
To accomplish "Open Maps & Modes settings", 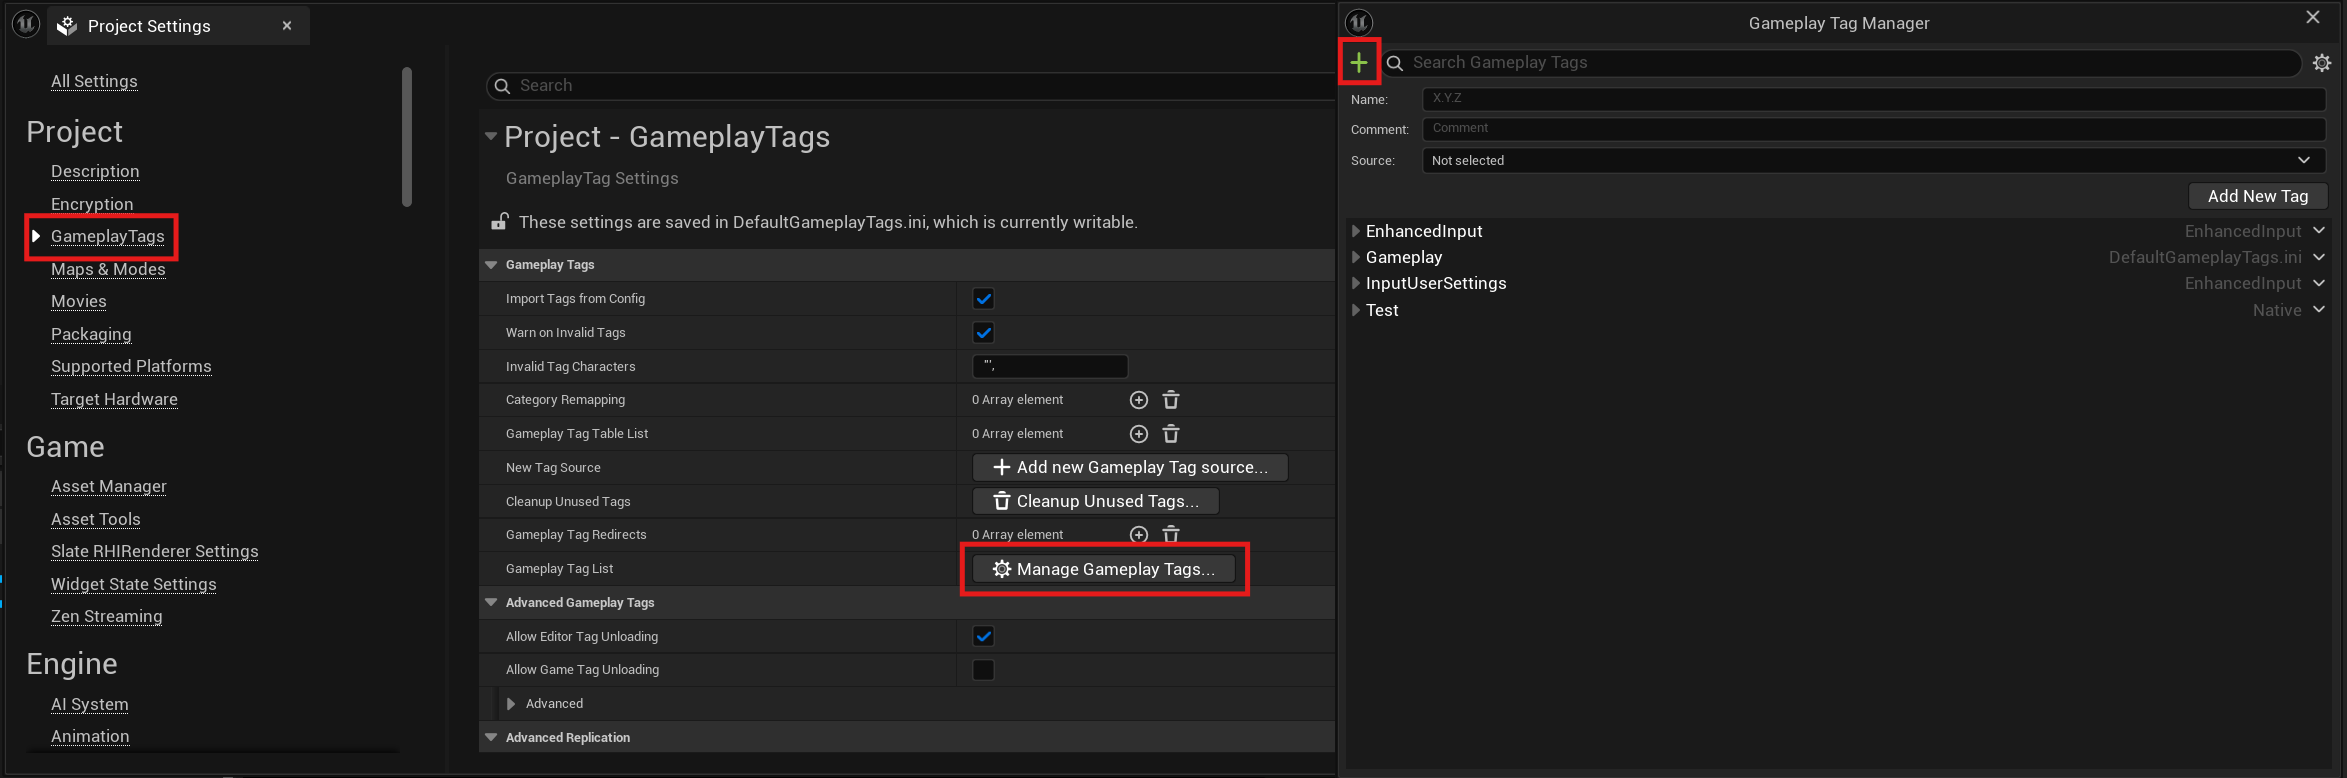I will (x=108, y=269).
